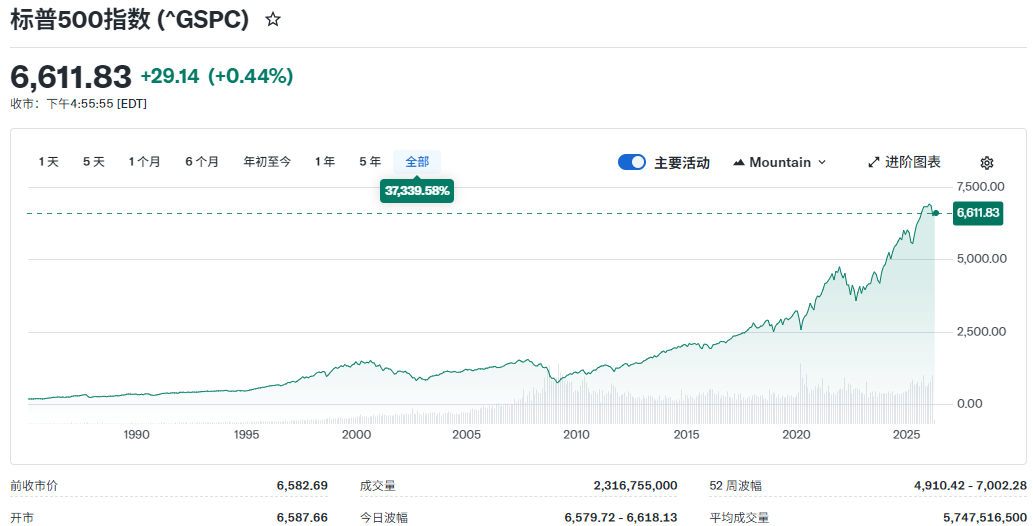
Task: Click the 2020 label on time axis
Action: 796,435
